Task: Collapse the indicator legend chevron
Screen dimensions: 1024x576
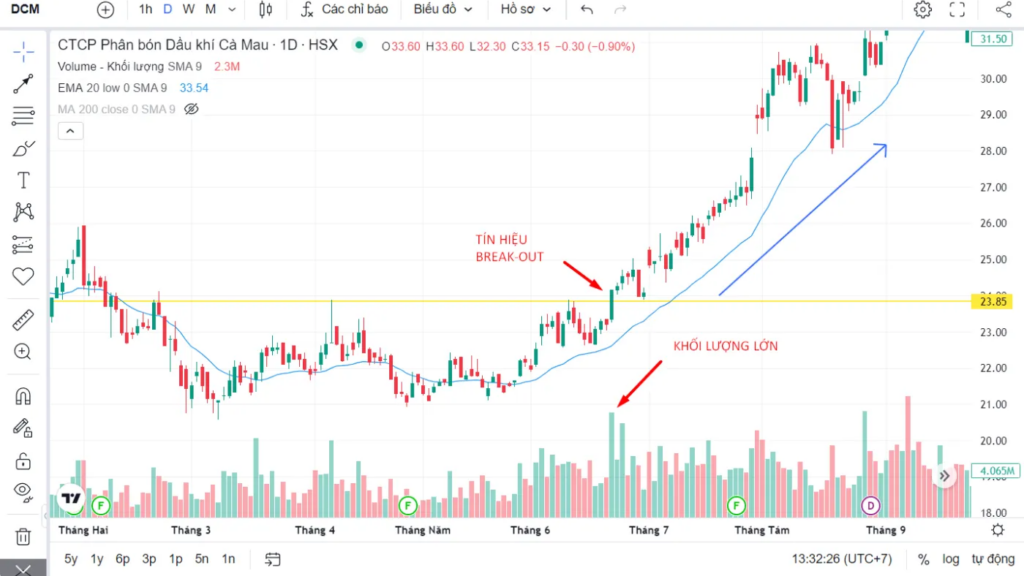Action: [x=69, y=131]
